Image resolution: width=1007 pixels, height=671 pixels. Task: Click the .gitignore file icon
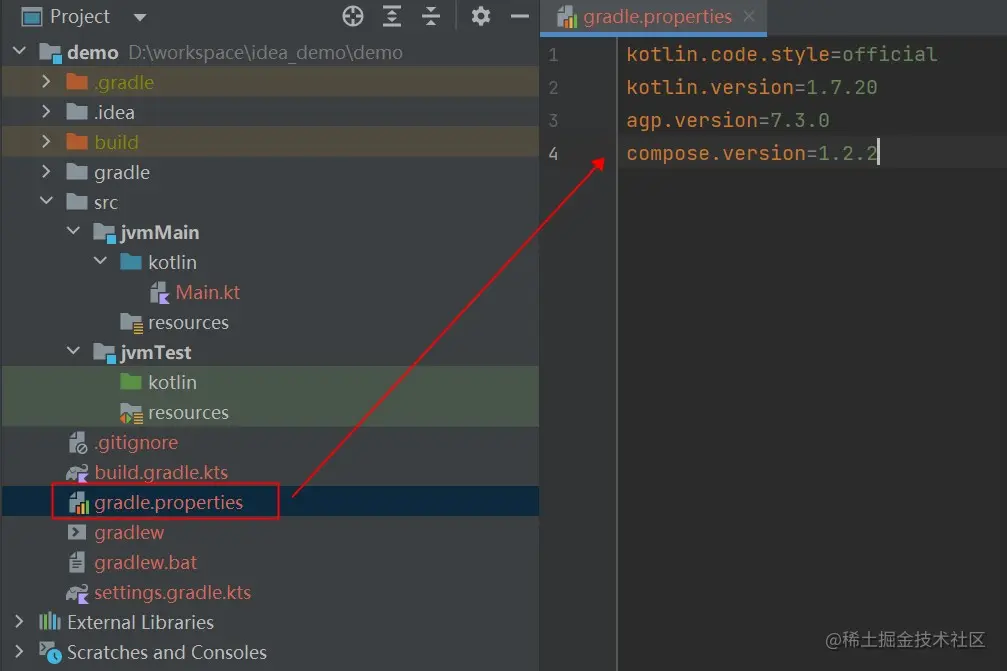click(x=78, y=443)
